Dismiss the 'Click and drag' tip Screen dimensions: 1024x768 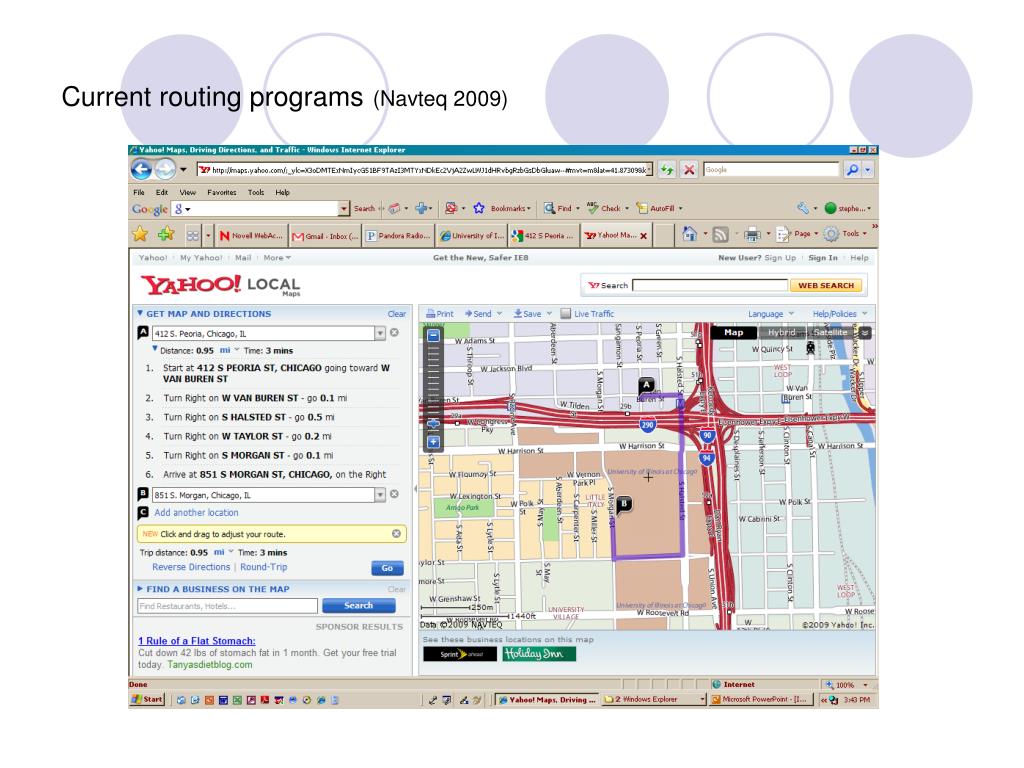click(x=396, y=534)
